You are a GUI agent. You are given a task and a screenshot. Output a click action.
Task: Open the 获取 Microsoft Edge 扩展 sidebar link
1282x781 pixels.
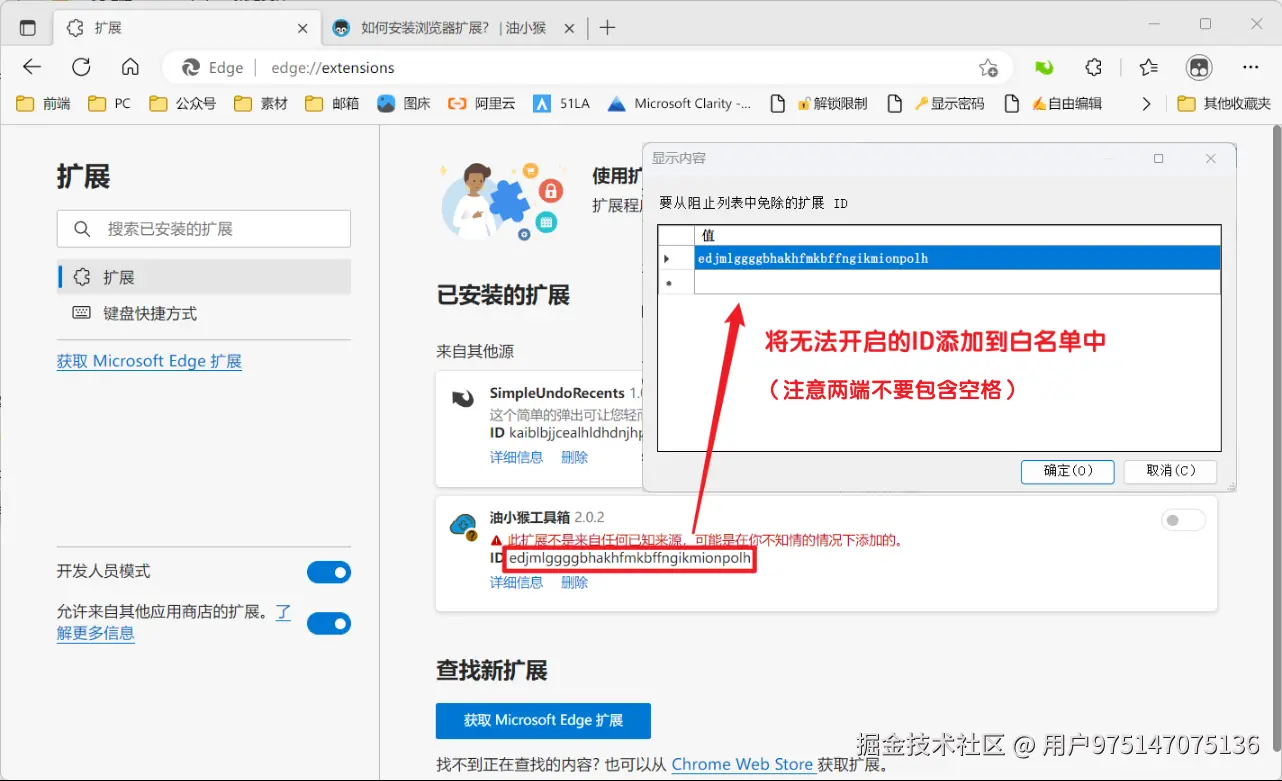[149, 361]
